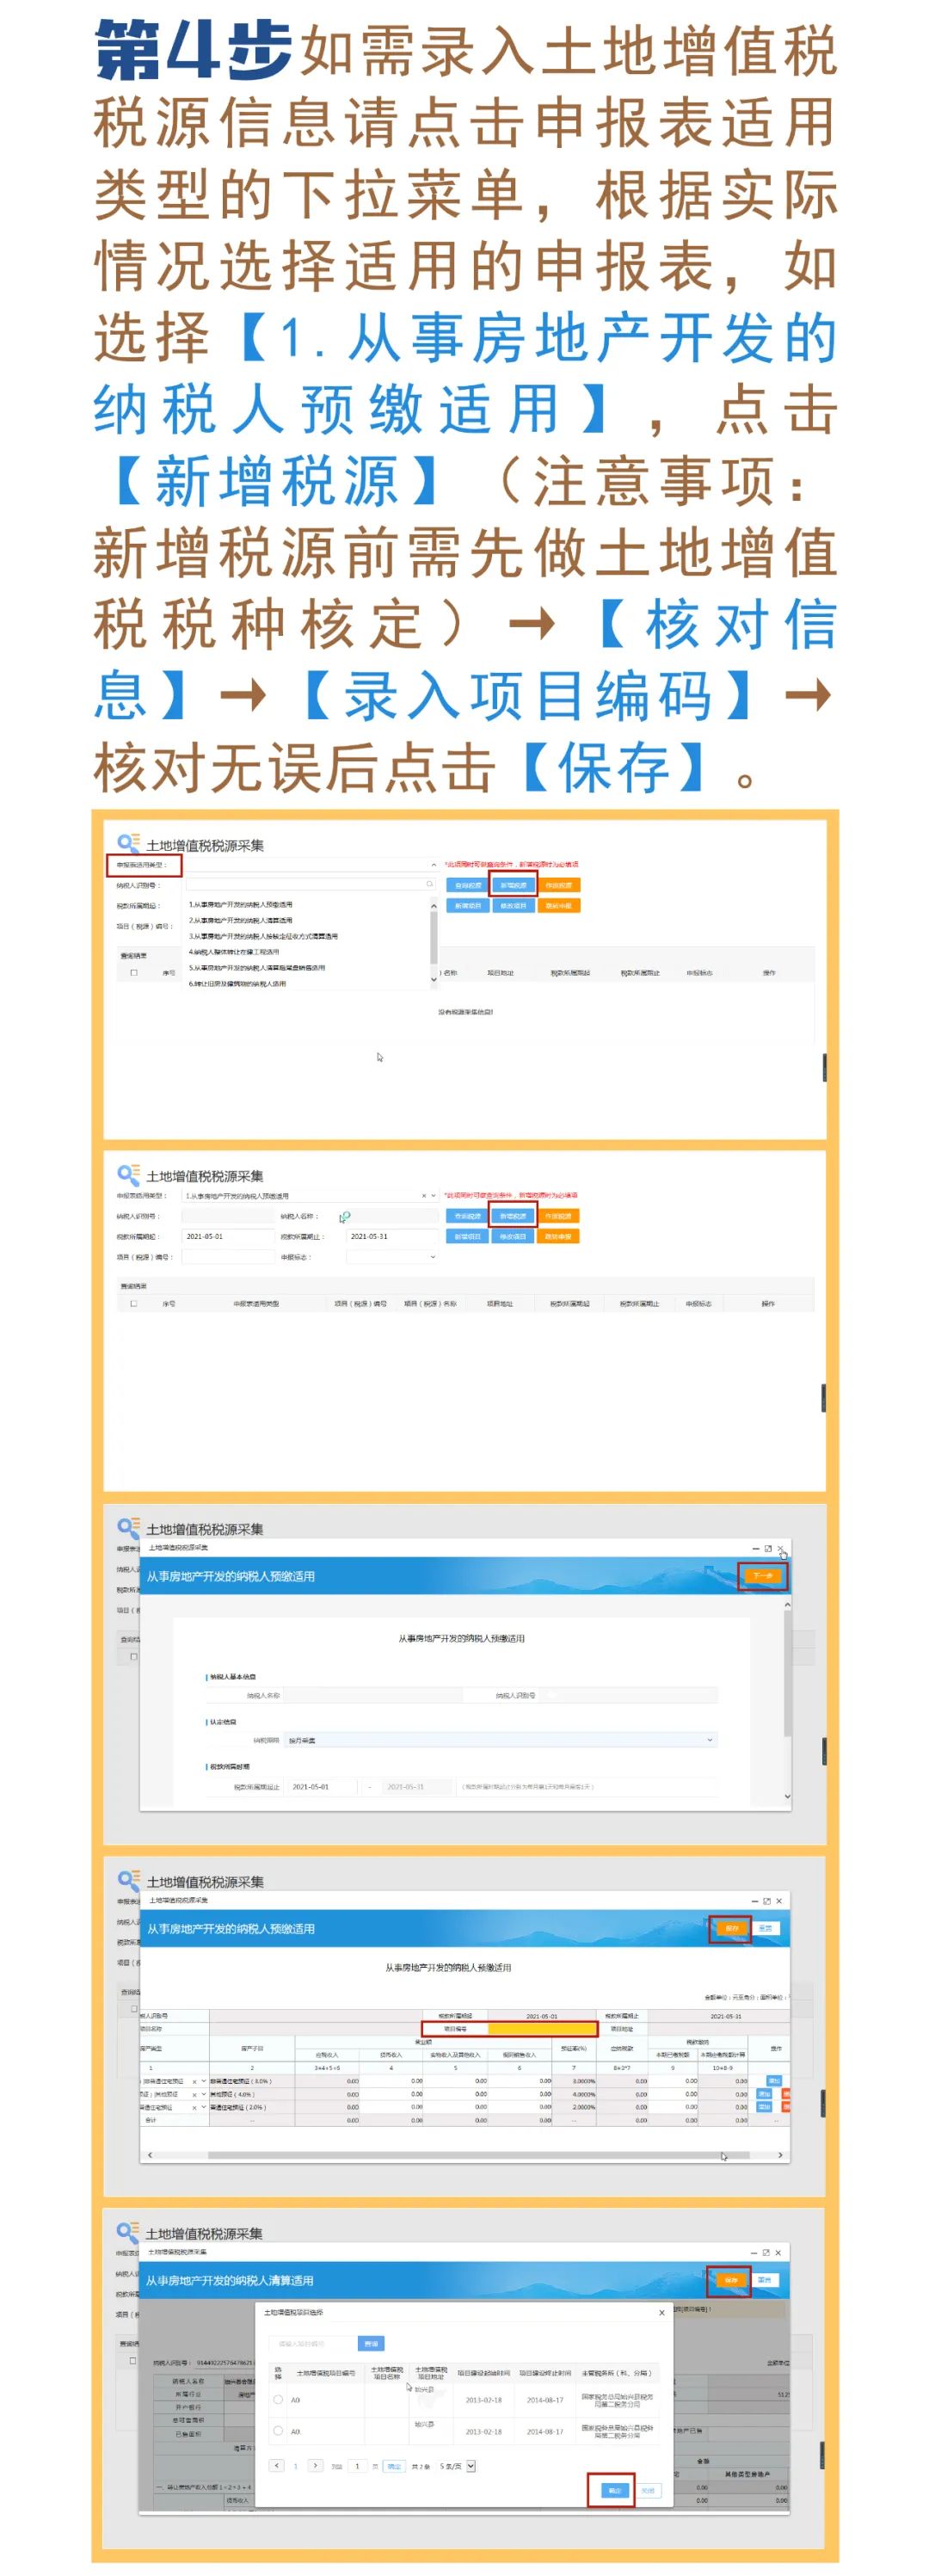The image size is (929, 2576).
Task: Choose list option 5.从事房地产开发的纳税人清算后尾盘销售适用
Action: point(256,968)
